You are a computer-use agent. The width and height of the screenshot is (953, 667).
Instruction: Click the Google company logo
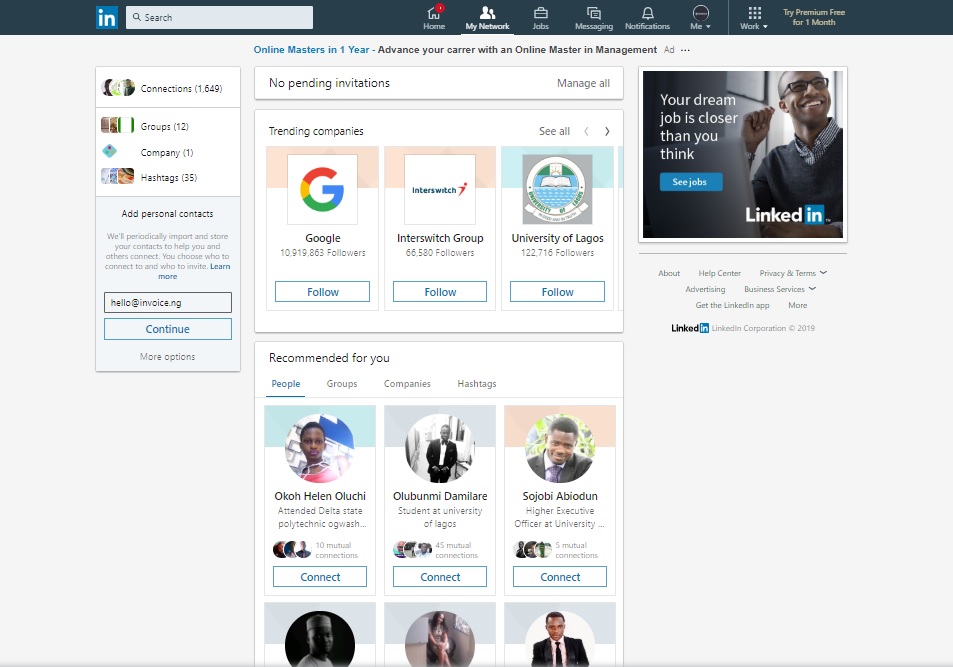(322, 189)
